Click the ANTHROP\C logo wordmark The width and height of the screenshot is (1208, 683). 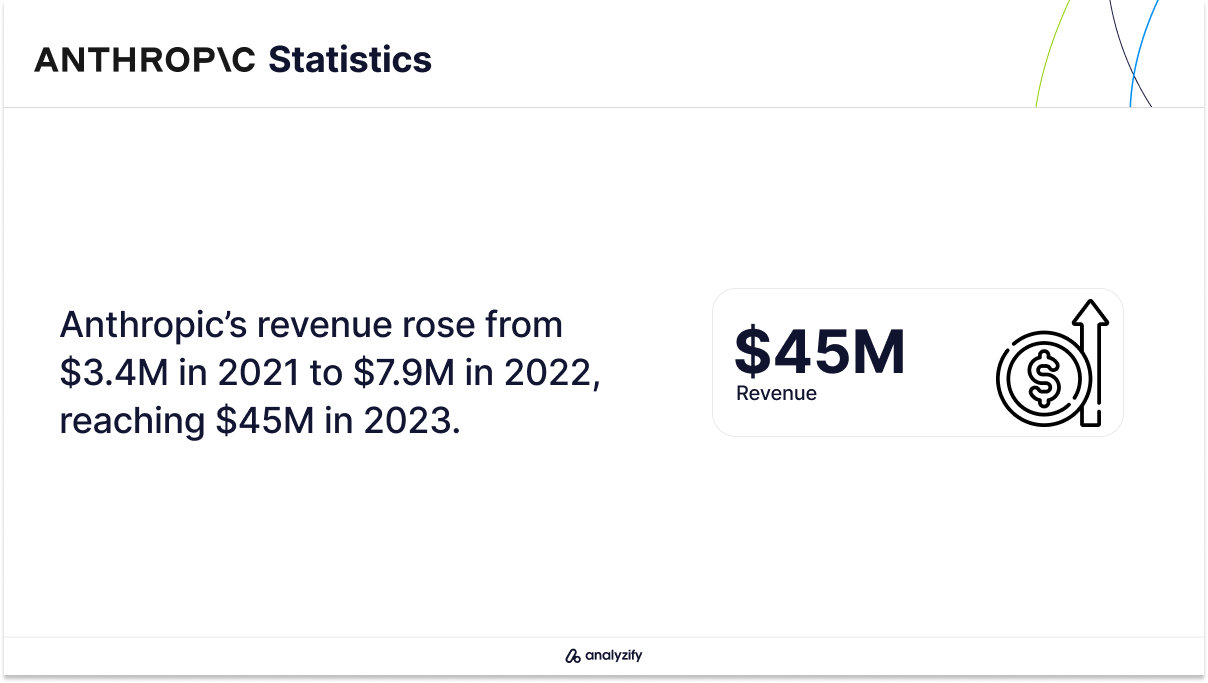pos(147,60)
